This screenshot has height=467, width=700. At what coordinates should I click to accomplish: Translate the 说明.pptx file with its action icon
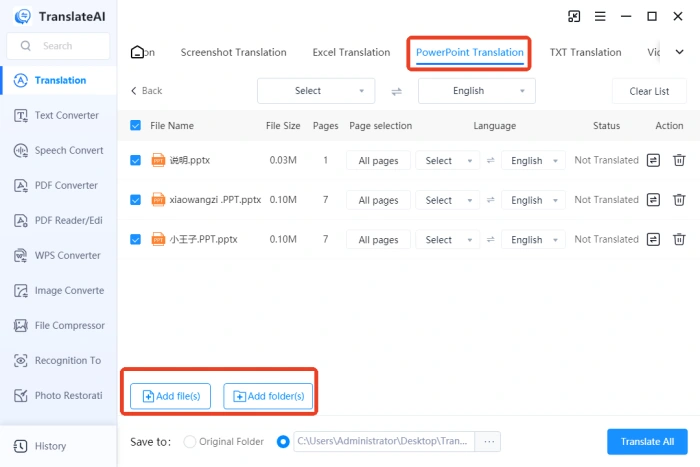tap(653, 160)
